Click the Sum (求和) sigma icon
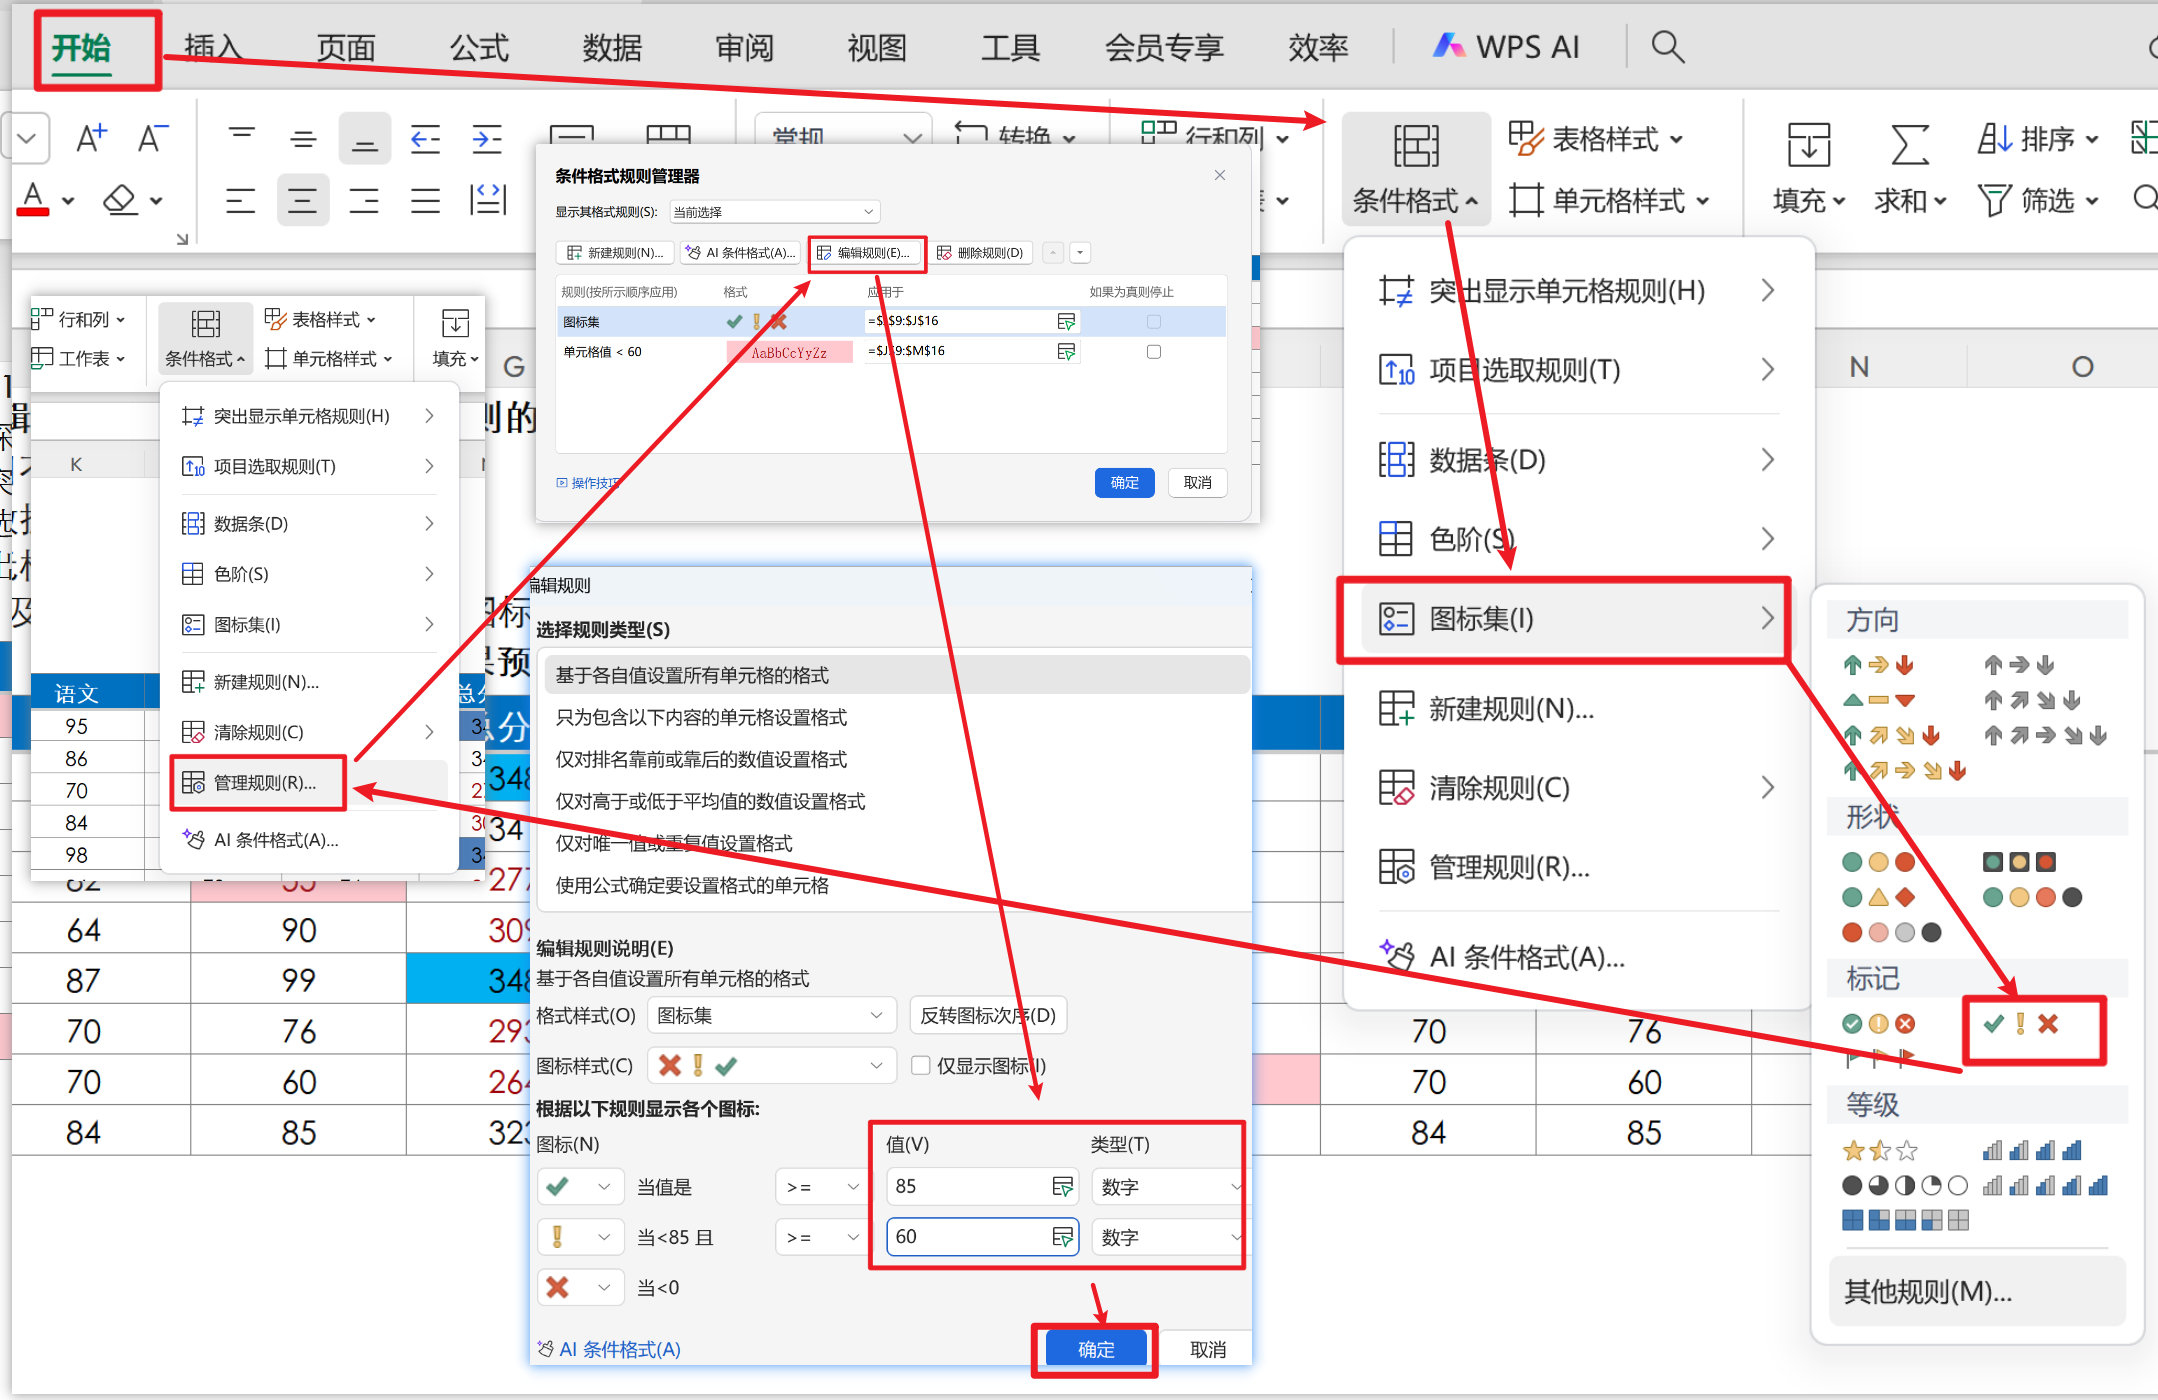The image size is (2158, 1400). [x=1909, y=145]
